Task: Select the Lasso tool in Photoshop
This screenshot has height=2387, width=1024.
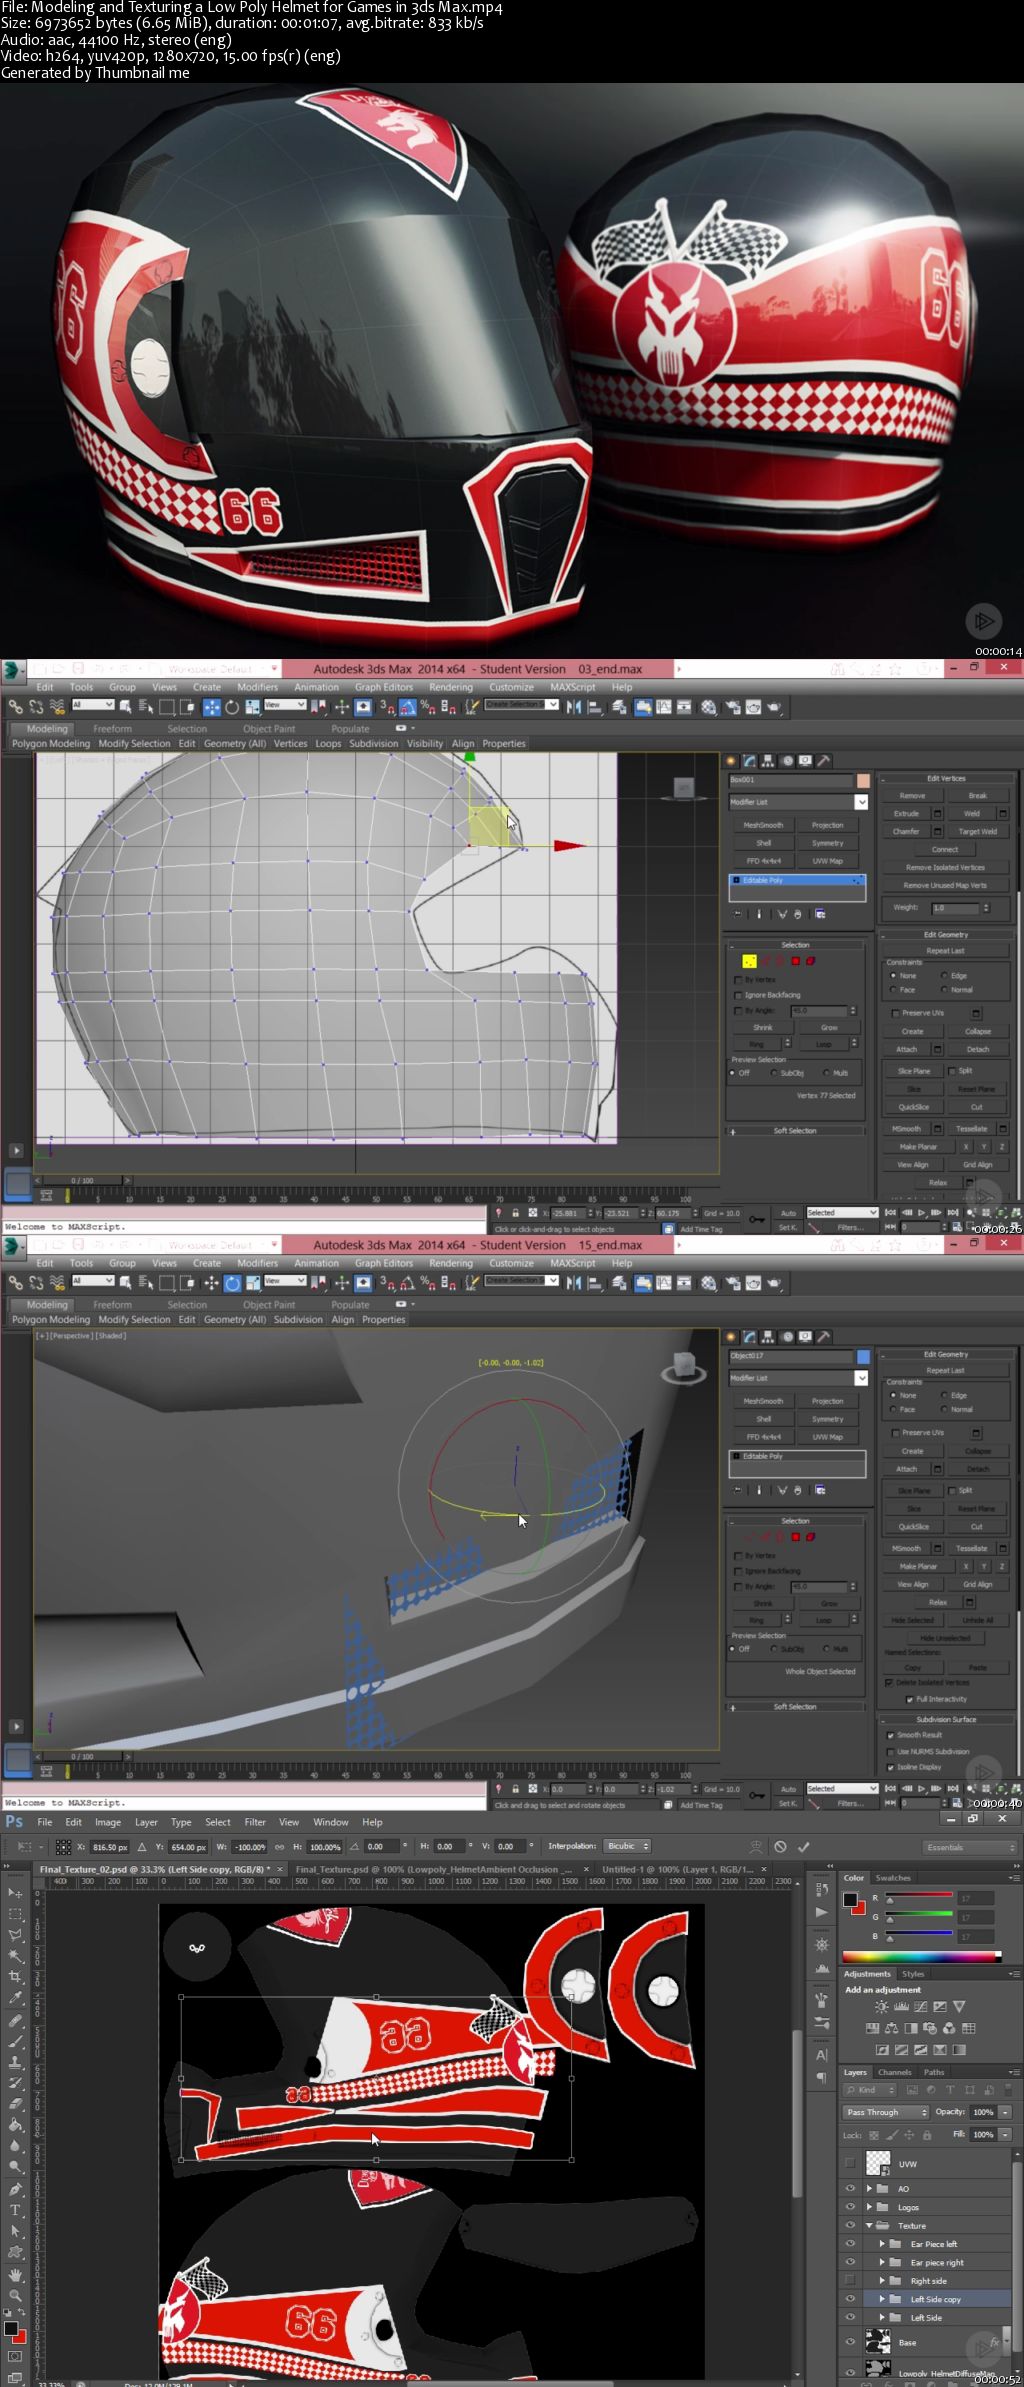Action: coord(15,1935)
